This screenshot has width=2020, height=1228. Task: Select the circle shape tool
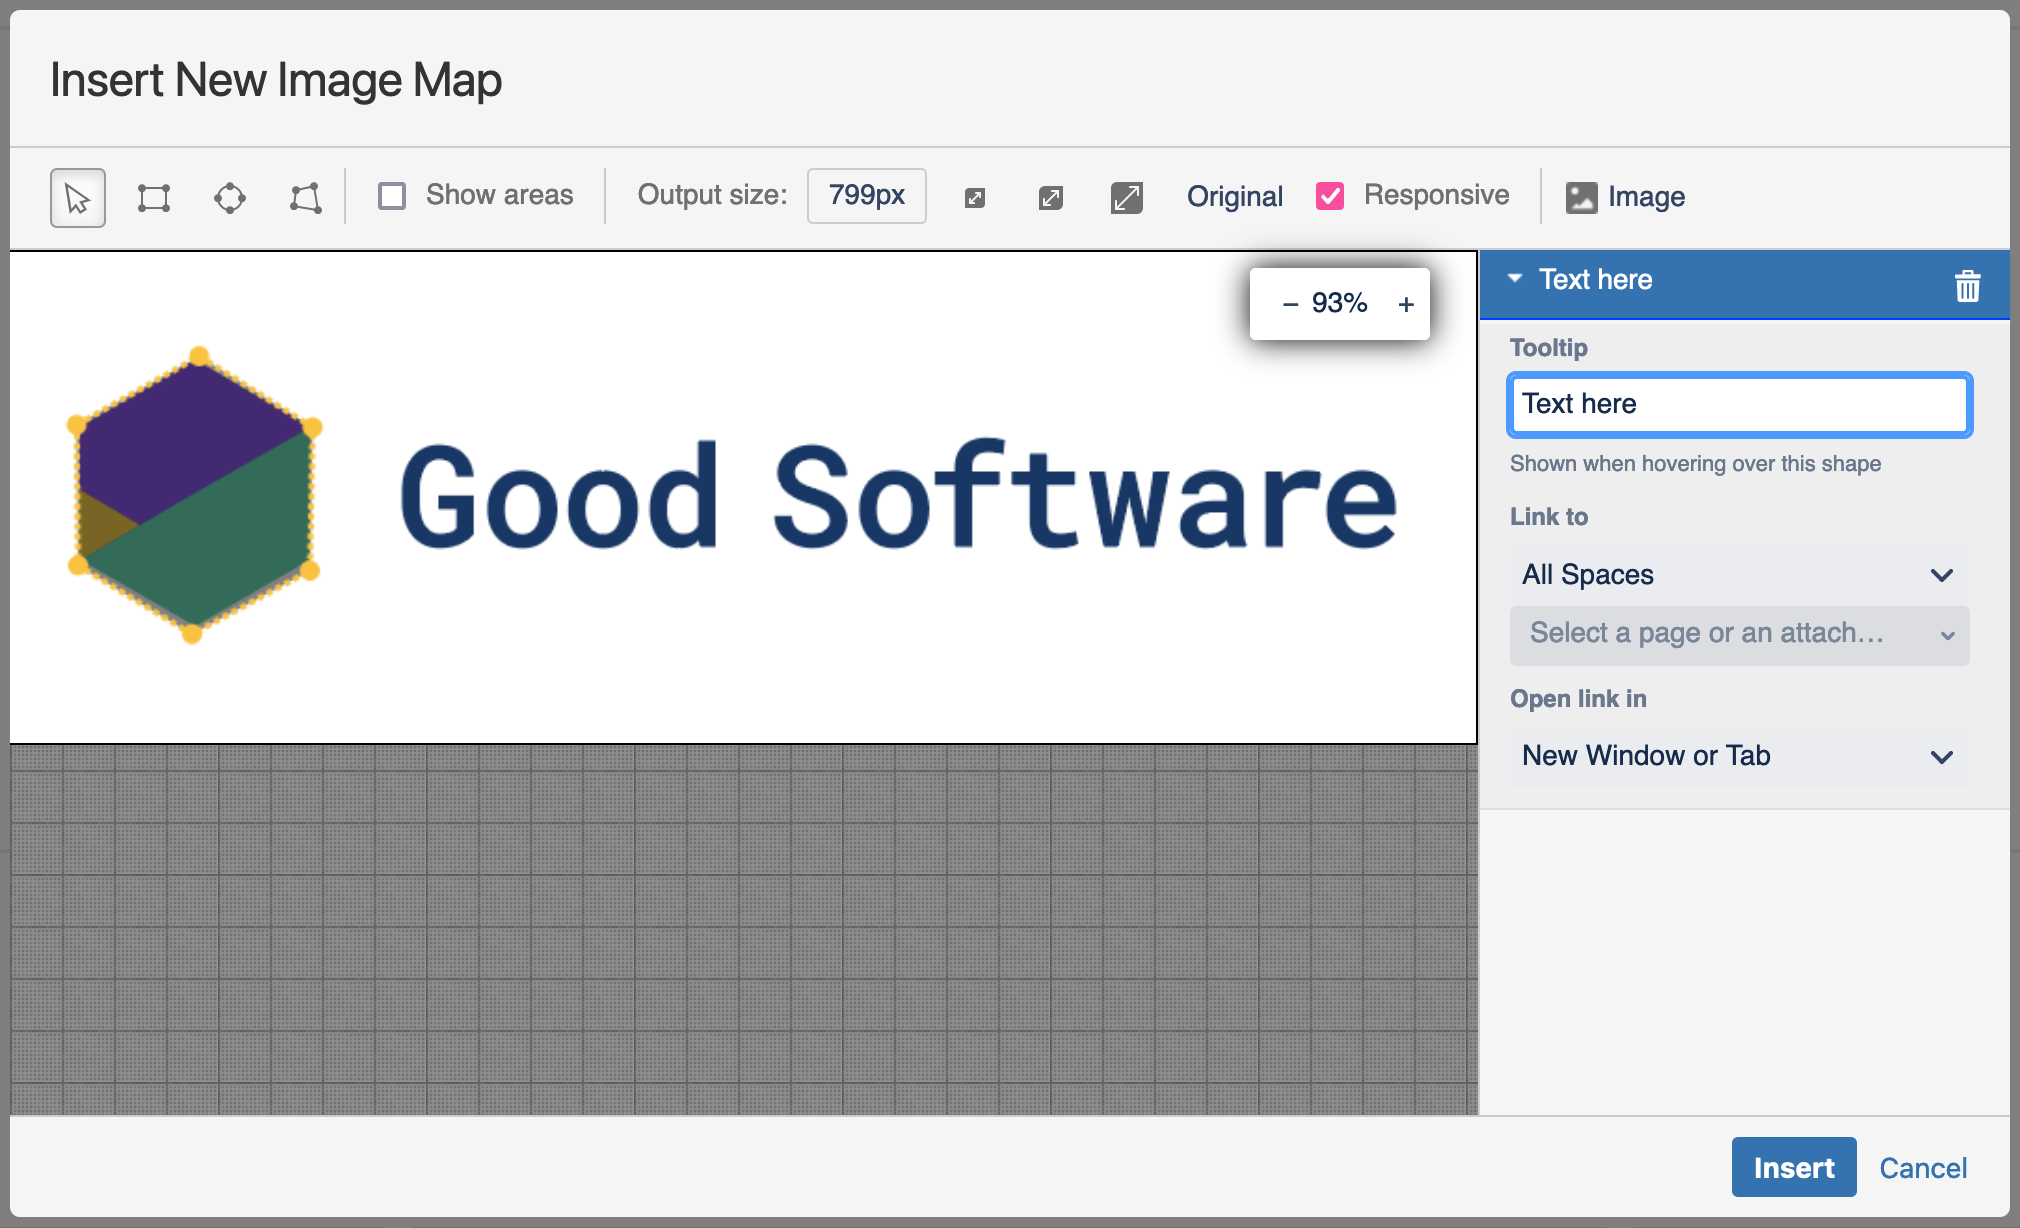229,197
